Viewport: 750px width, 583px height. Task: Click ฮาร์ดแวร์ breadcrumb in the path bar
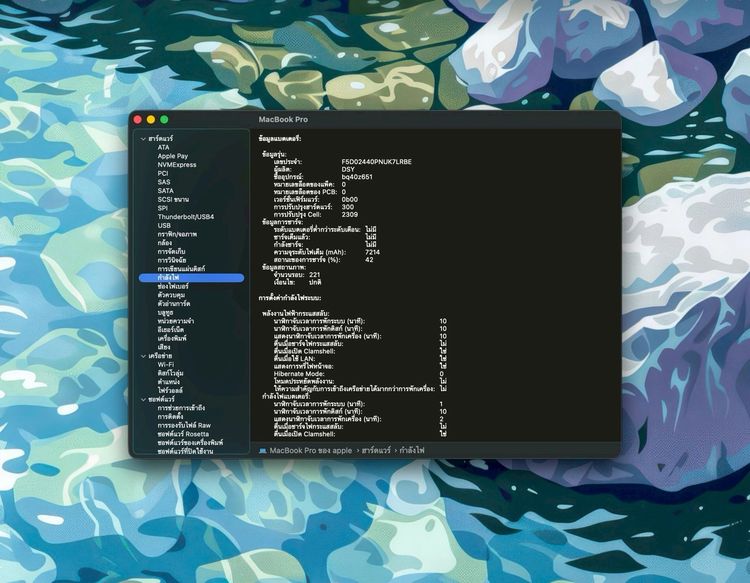tap(376, 451)
